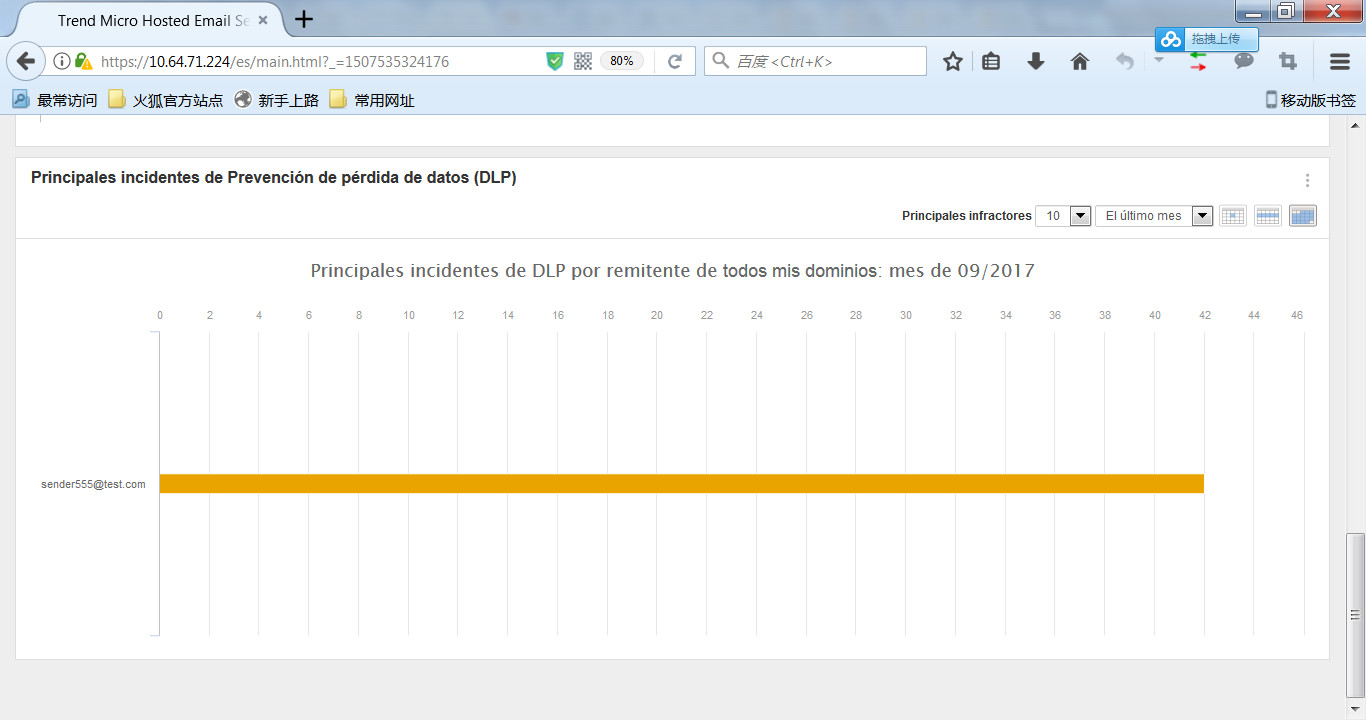Screen dimensions: 1366x720
Task: Click the vertical page scrollbar thumb
Action: click(1356, 614)
